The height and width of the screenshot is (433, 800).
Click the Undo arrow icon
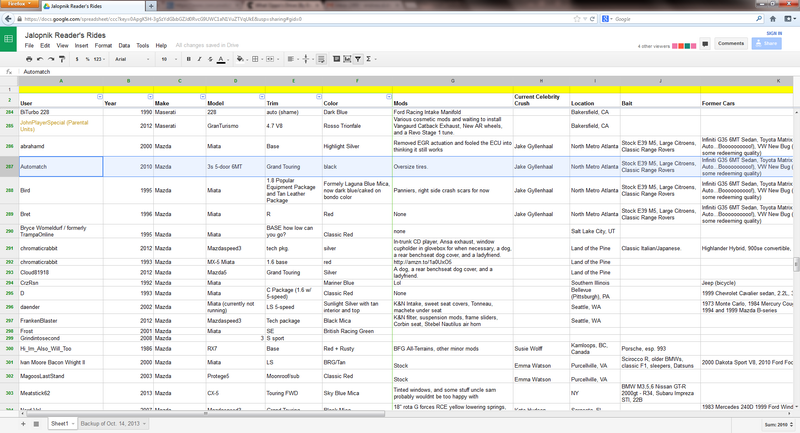tap(40, 59)
